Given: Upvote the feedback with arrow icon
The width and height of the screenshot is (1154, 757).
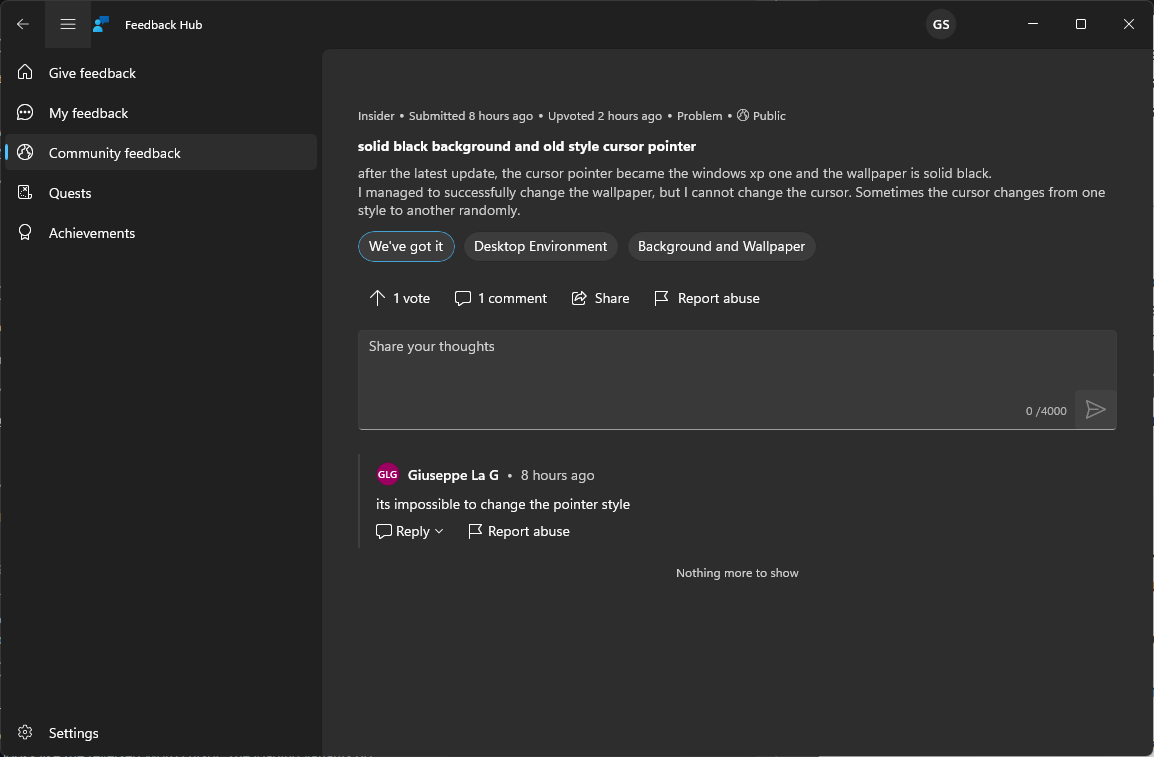Looking at the screenshot, I should coord(400,298).
